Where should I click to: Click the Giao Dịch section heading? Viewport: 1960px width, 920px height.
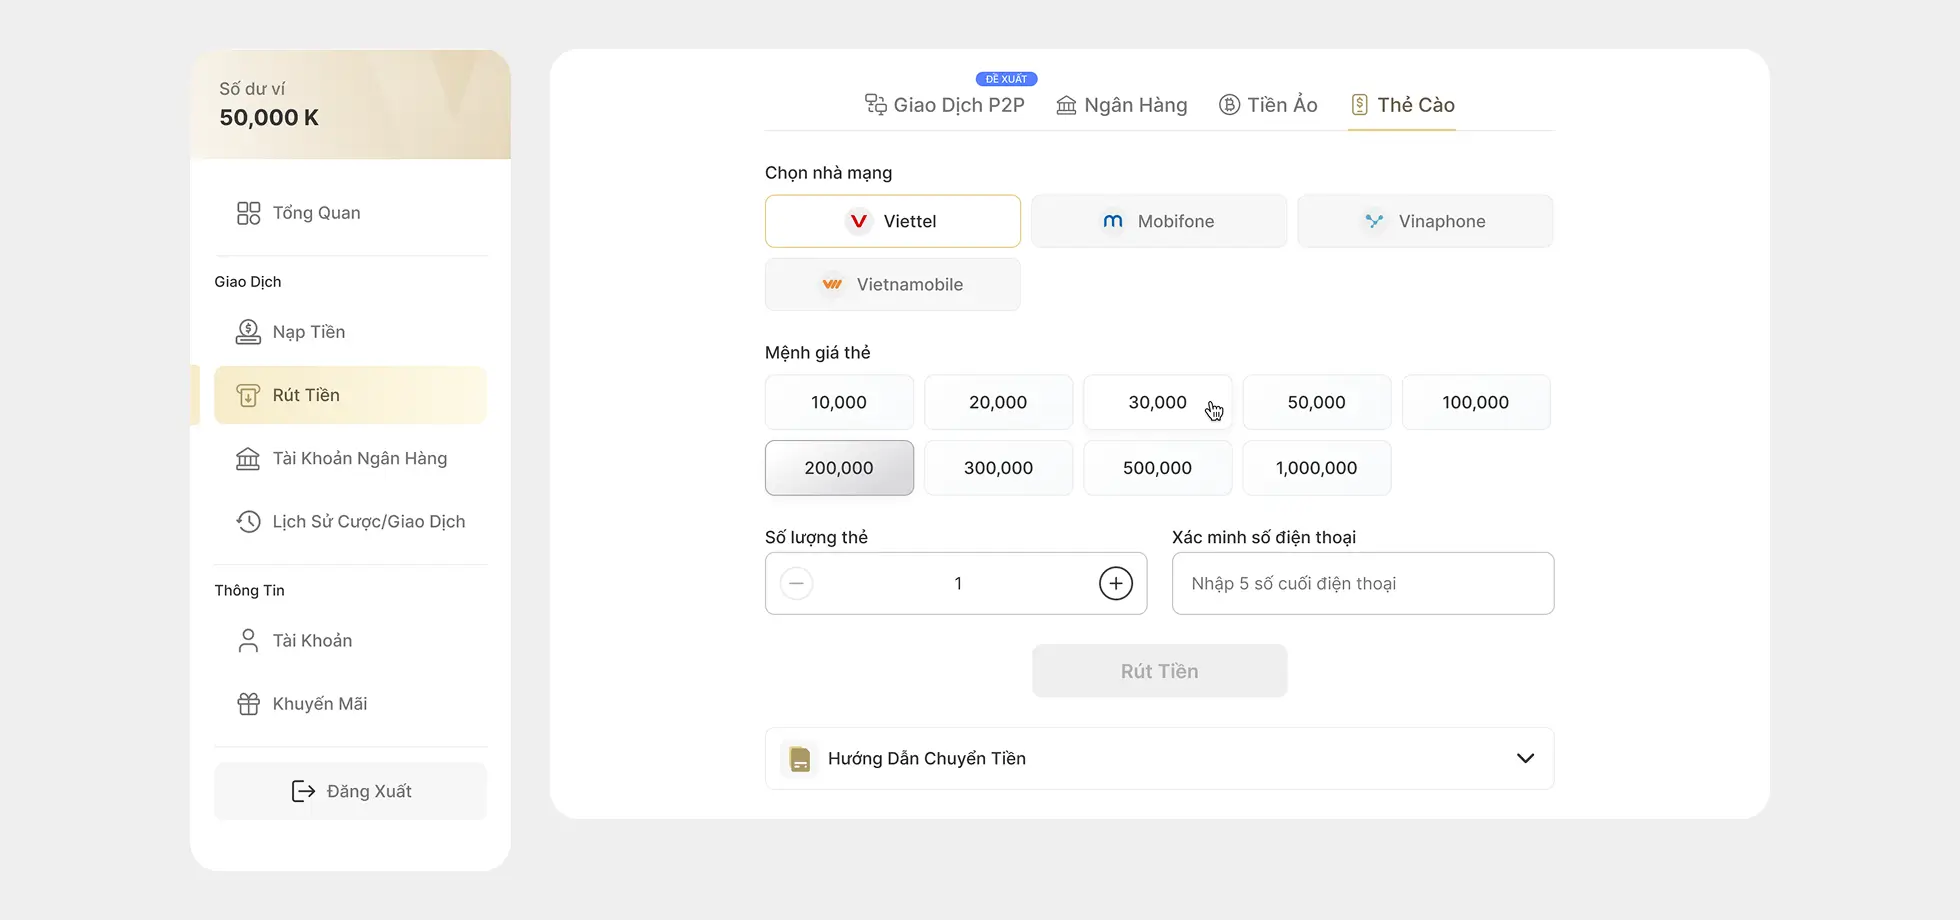click(x=248, y=282)
